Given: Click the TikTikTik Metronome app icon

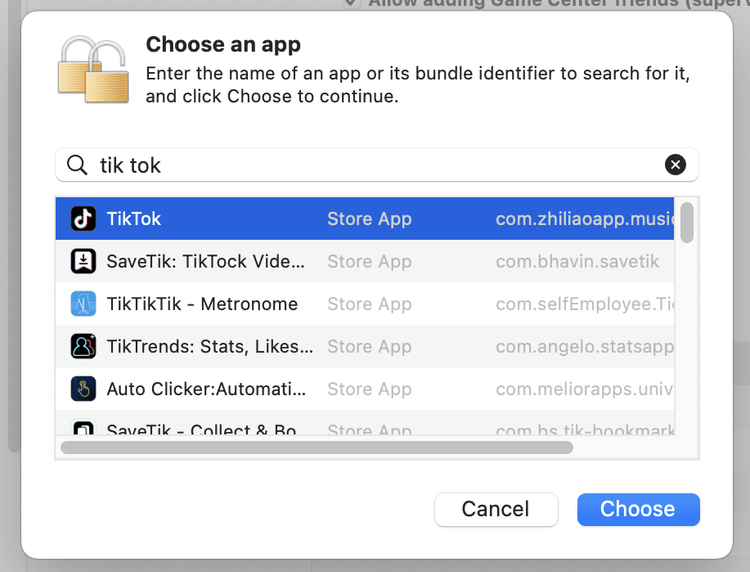Looking at the screenshot, I should (83, 304).
